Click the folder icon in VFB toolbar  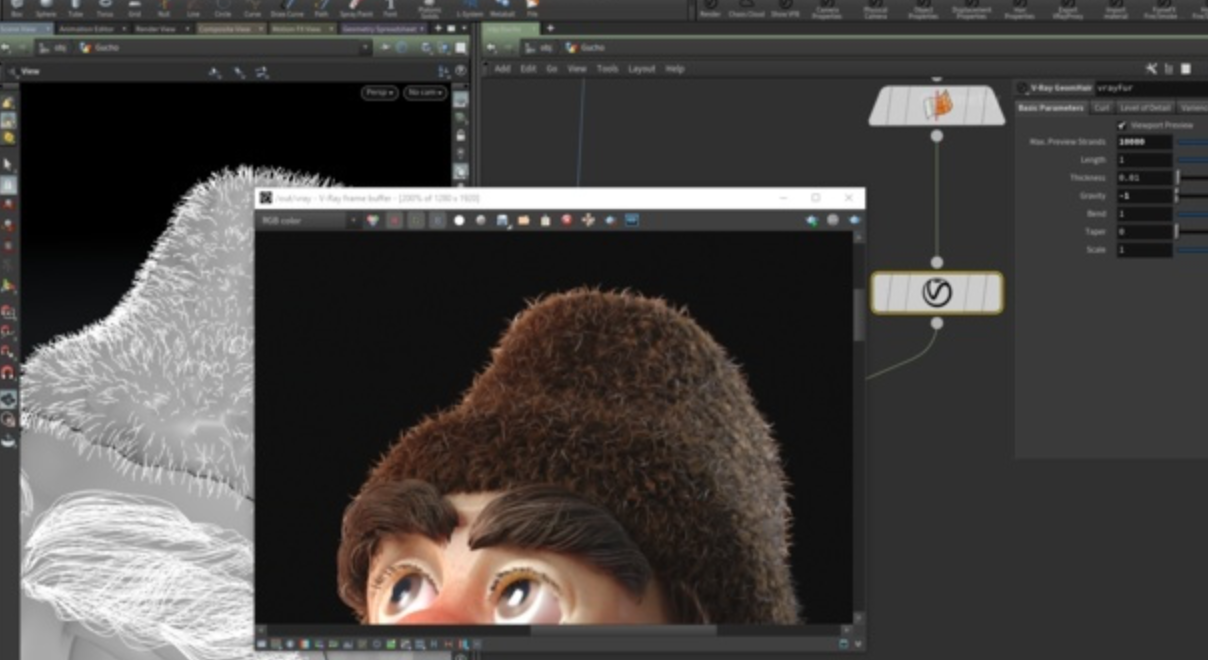[x=523, y=220]
